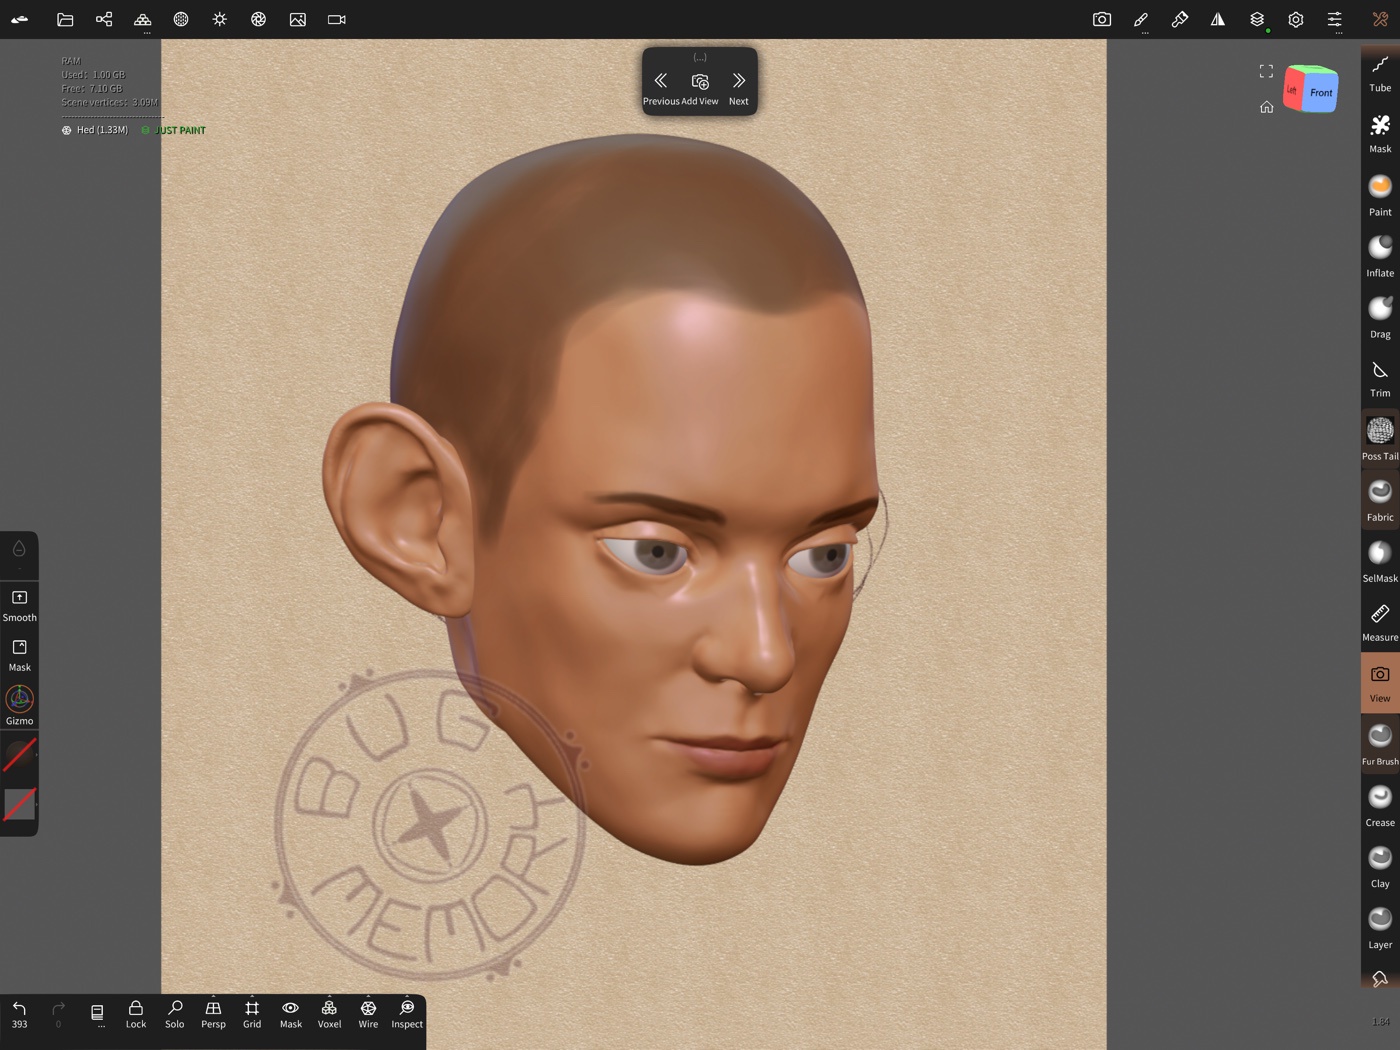Open the Camera video menu
1400x1050 pixels.
[337, 19]
